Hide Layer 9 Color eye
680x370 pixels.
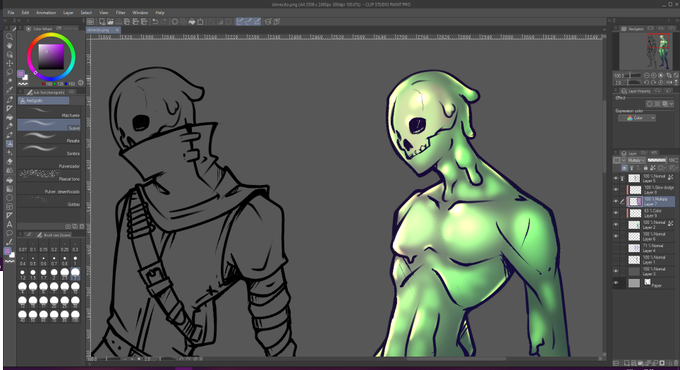(616, 213)
